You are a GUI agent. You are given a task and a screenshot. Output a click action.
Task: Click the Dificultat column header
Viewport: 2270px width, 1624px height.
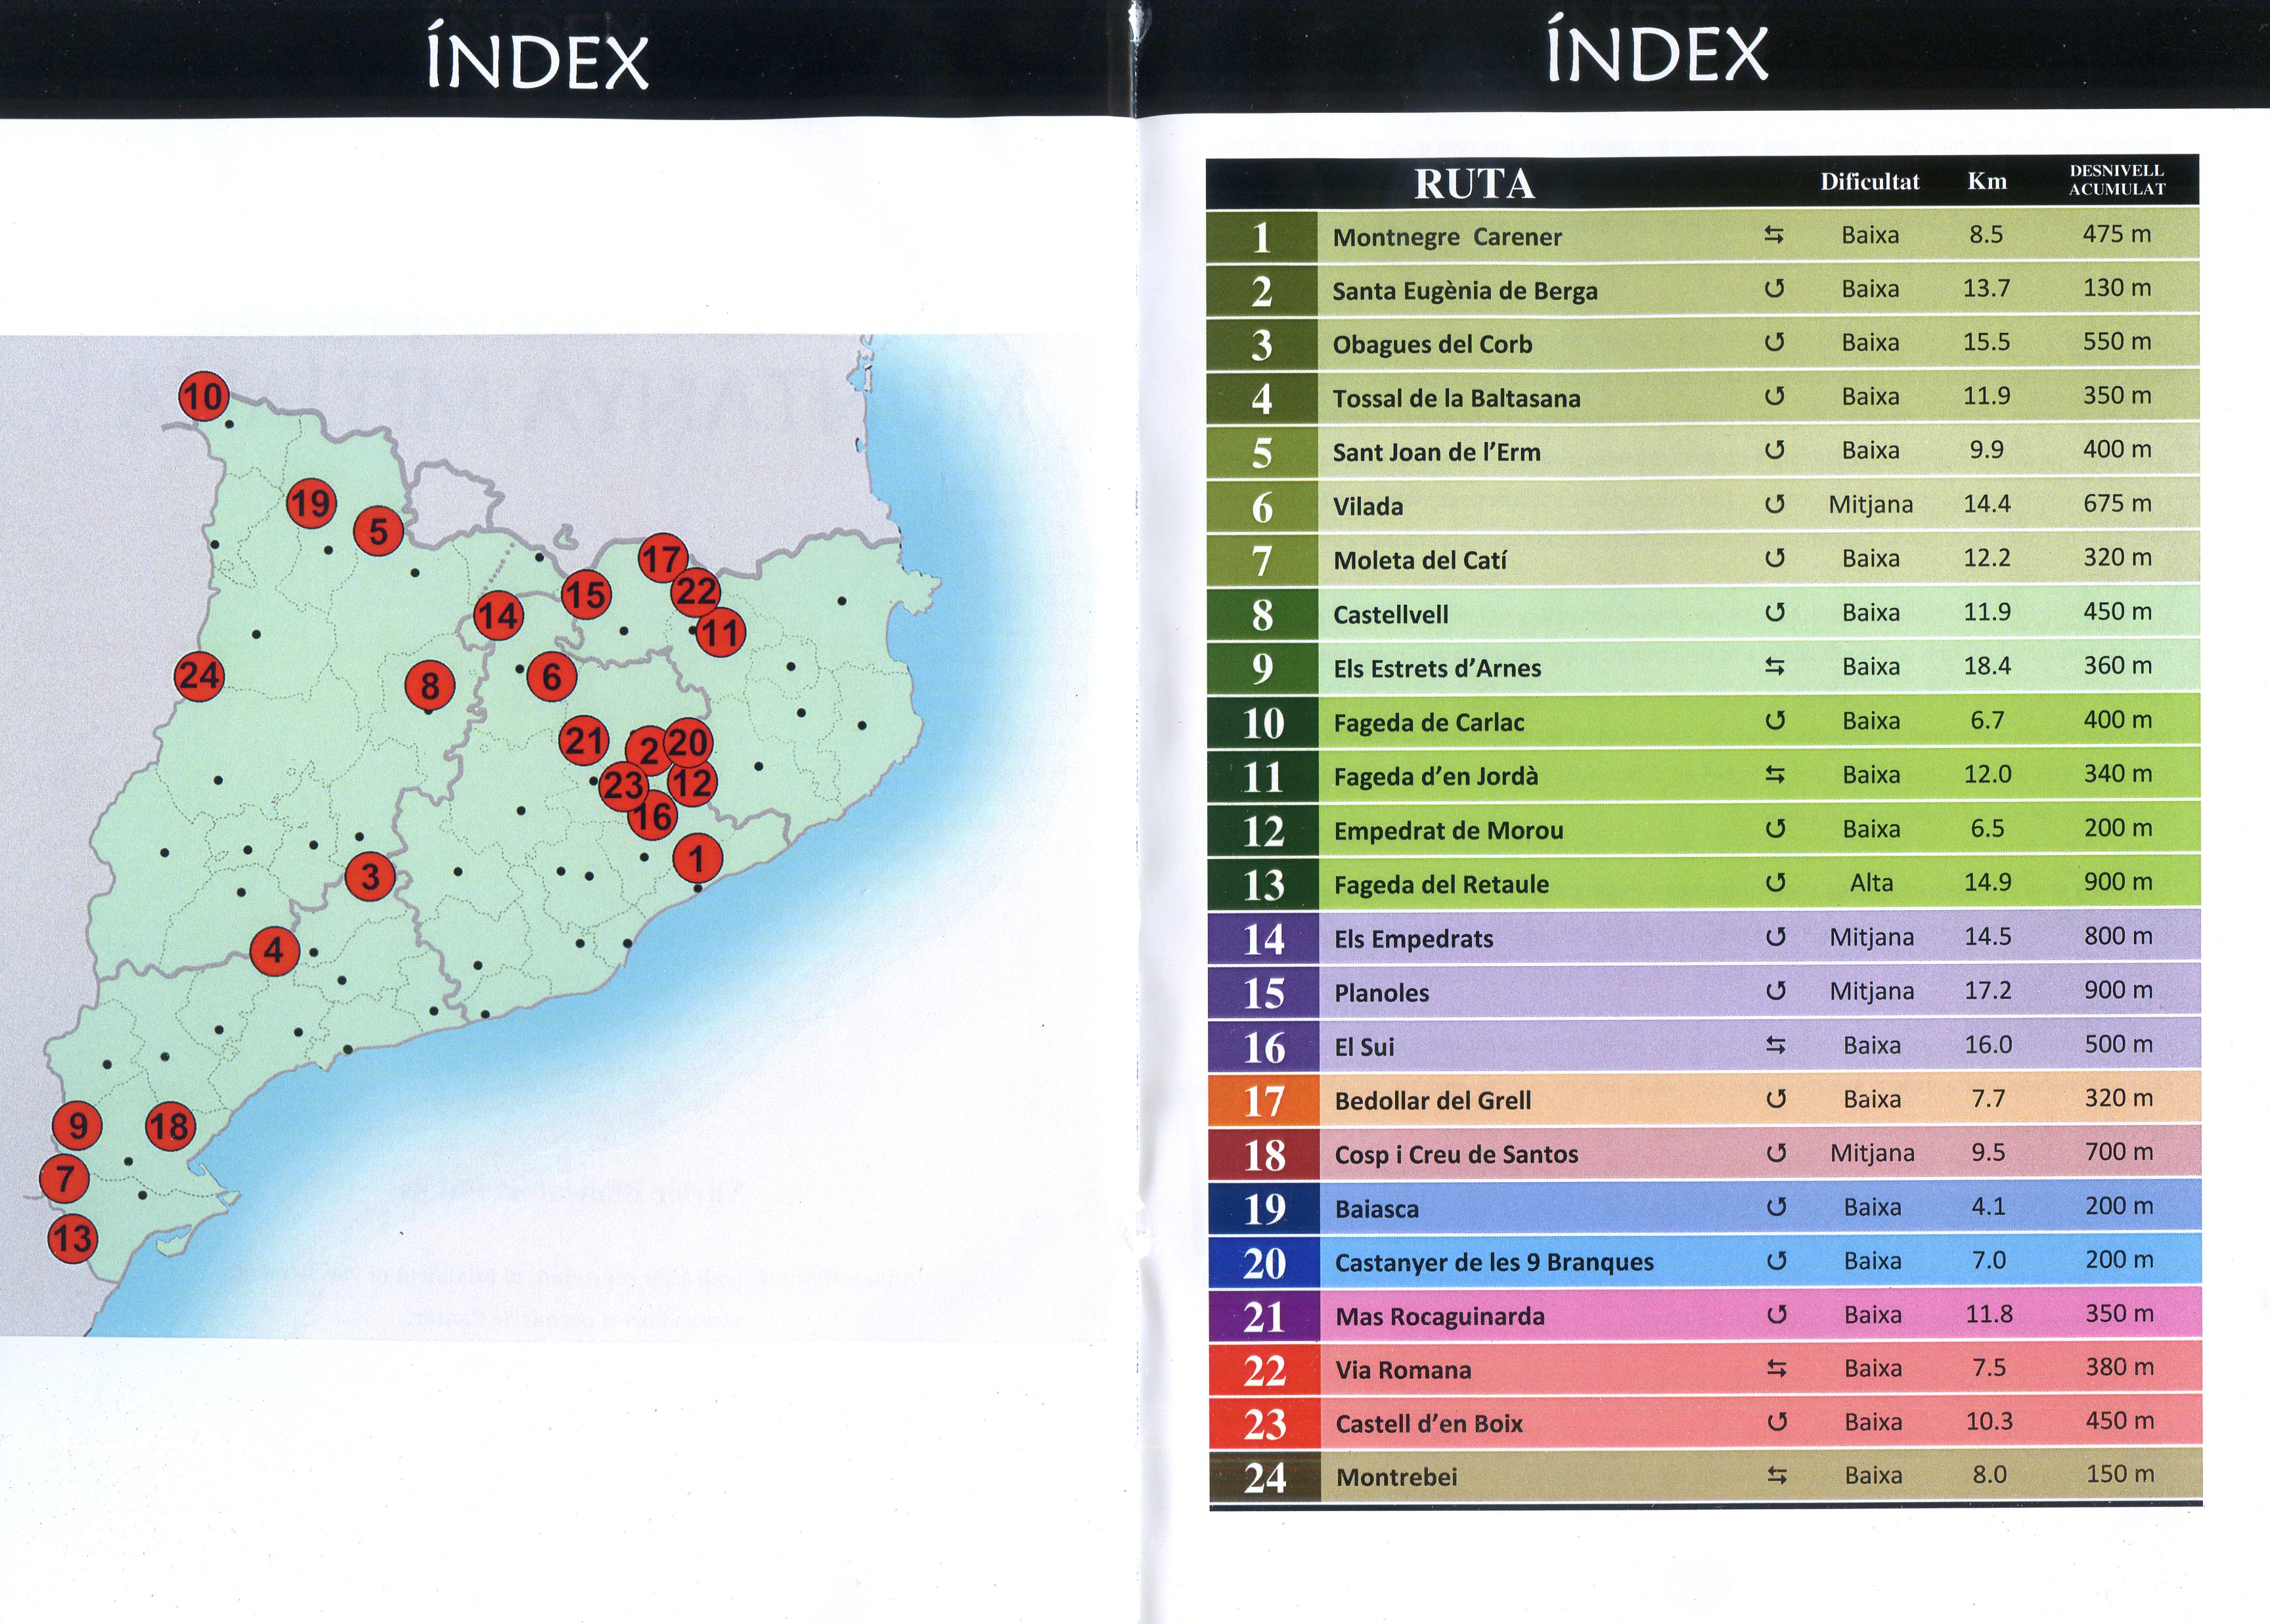1869,182
